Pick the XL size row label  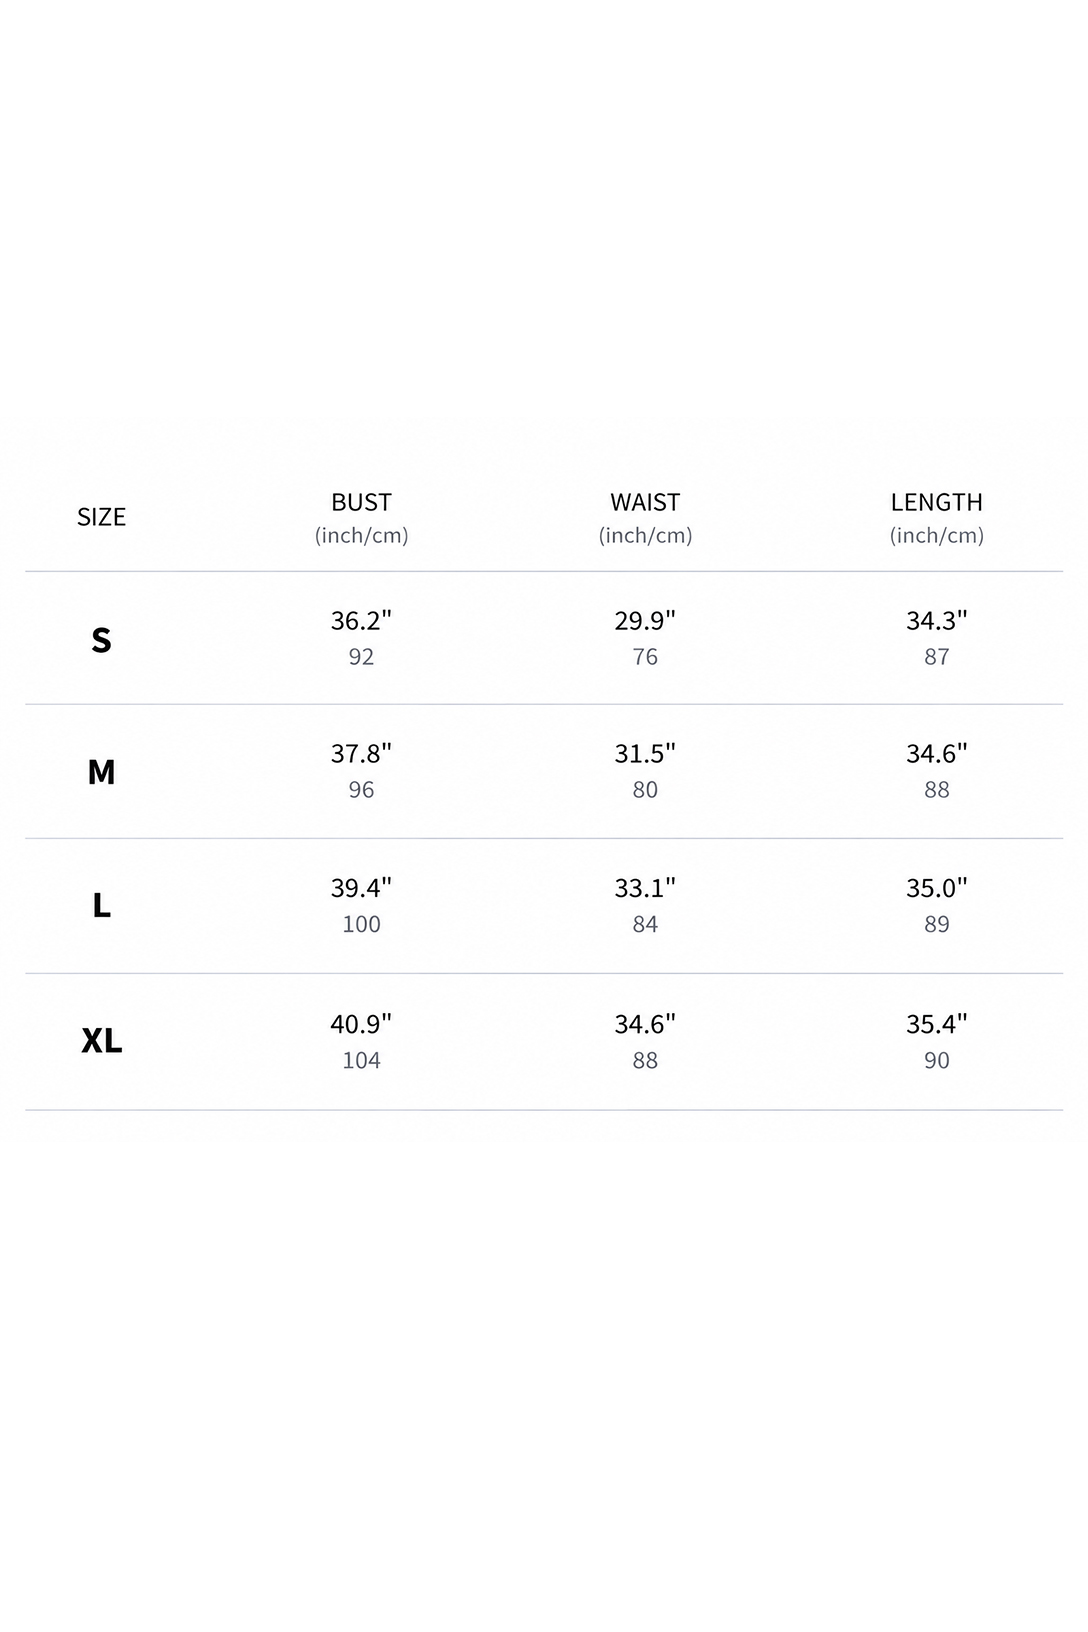[101, 1041]
